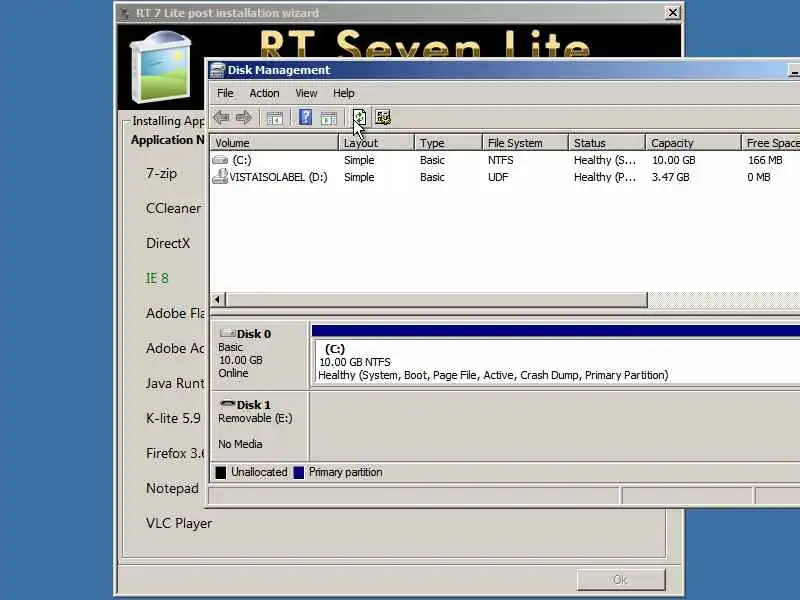Click the 3.47 GB capacity cell
800x600 pixels.
pyautogui.click(x=670, y=177)
